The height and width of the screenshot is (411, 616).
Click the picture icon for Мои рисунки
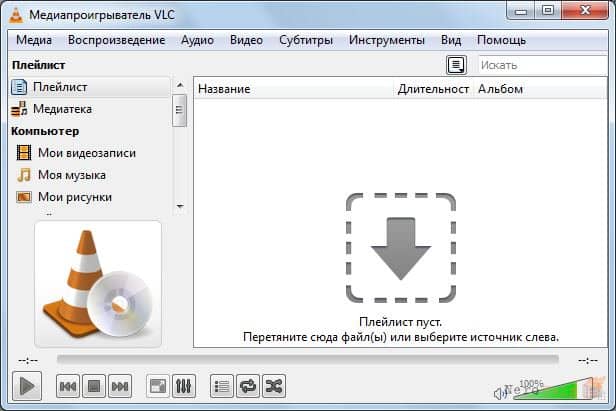(24, 197)
